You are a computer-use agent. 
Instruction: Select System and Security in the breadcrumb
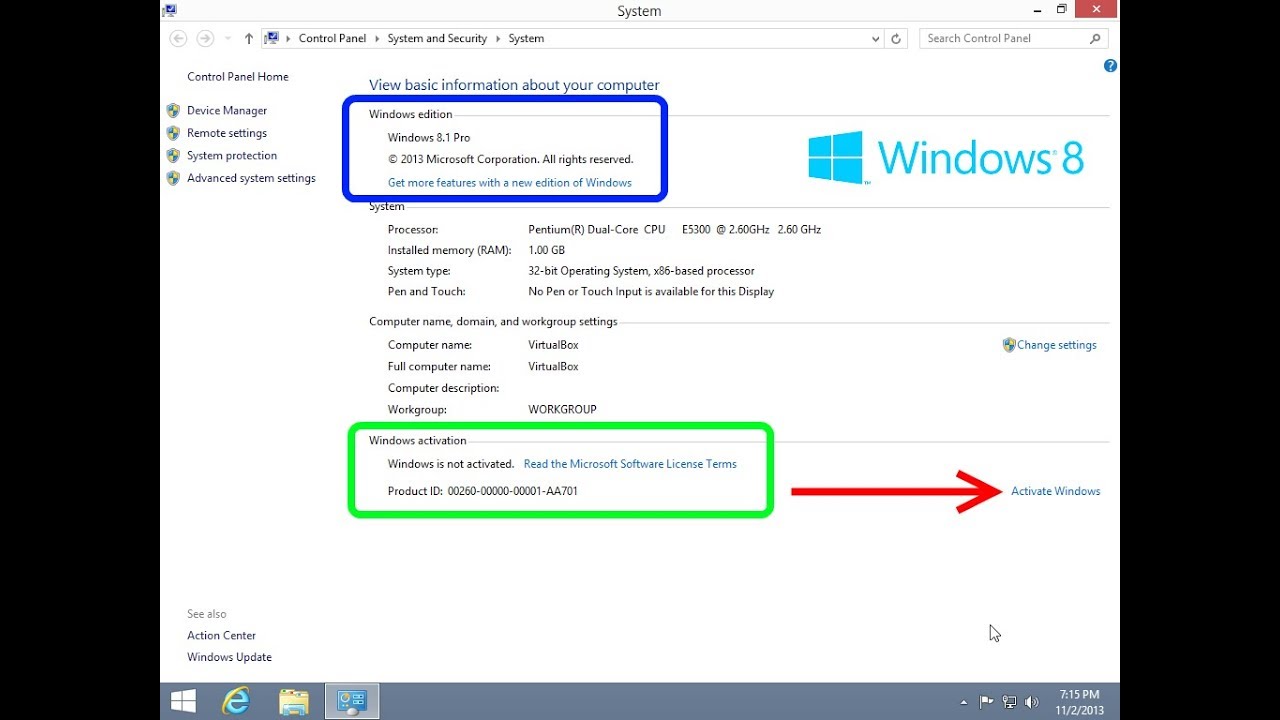point(437,38)
